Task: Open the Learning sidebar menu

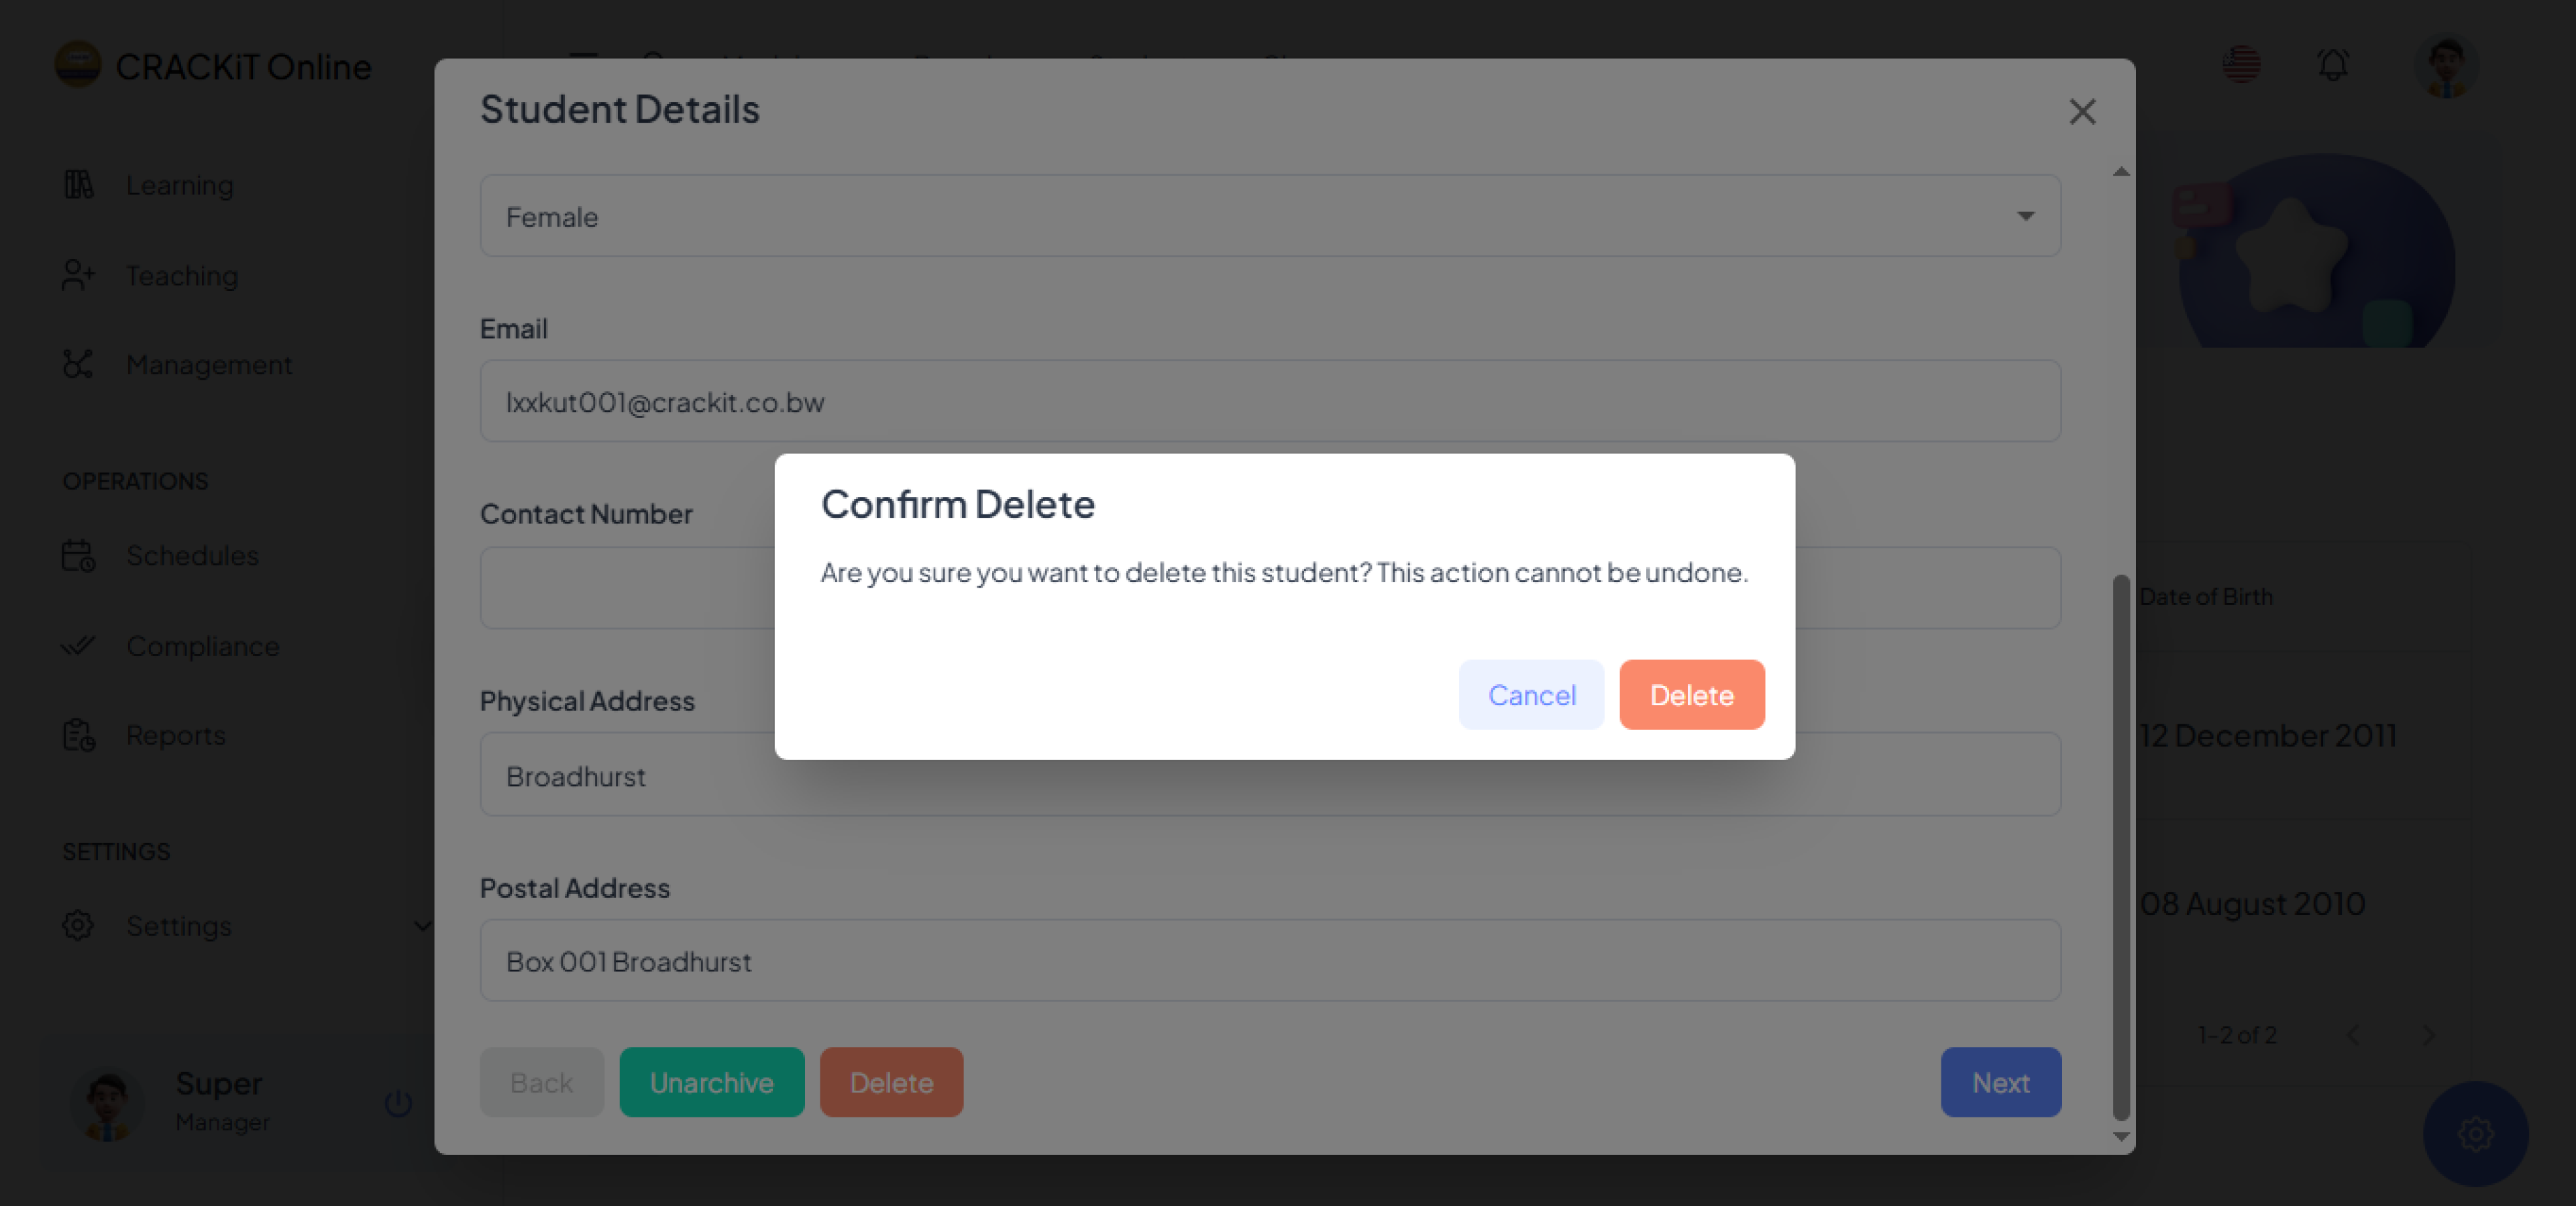Action: [180, 185]
